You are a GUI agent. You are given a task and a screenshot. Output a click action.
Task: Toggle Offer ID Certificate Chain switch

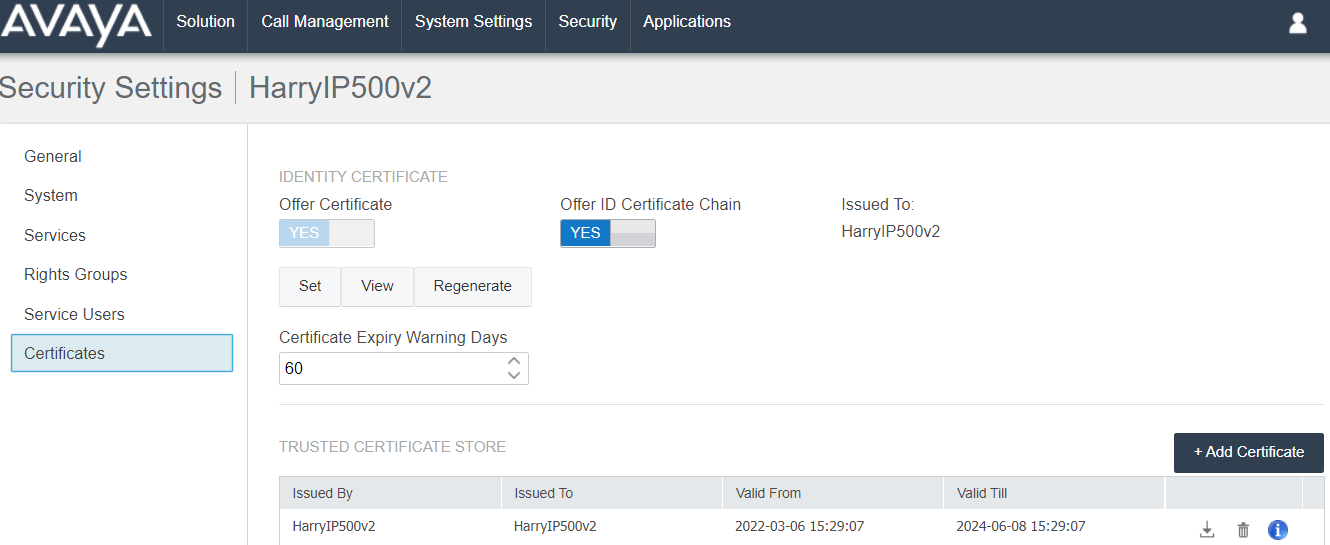tap(608, 233)
